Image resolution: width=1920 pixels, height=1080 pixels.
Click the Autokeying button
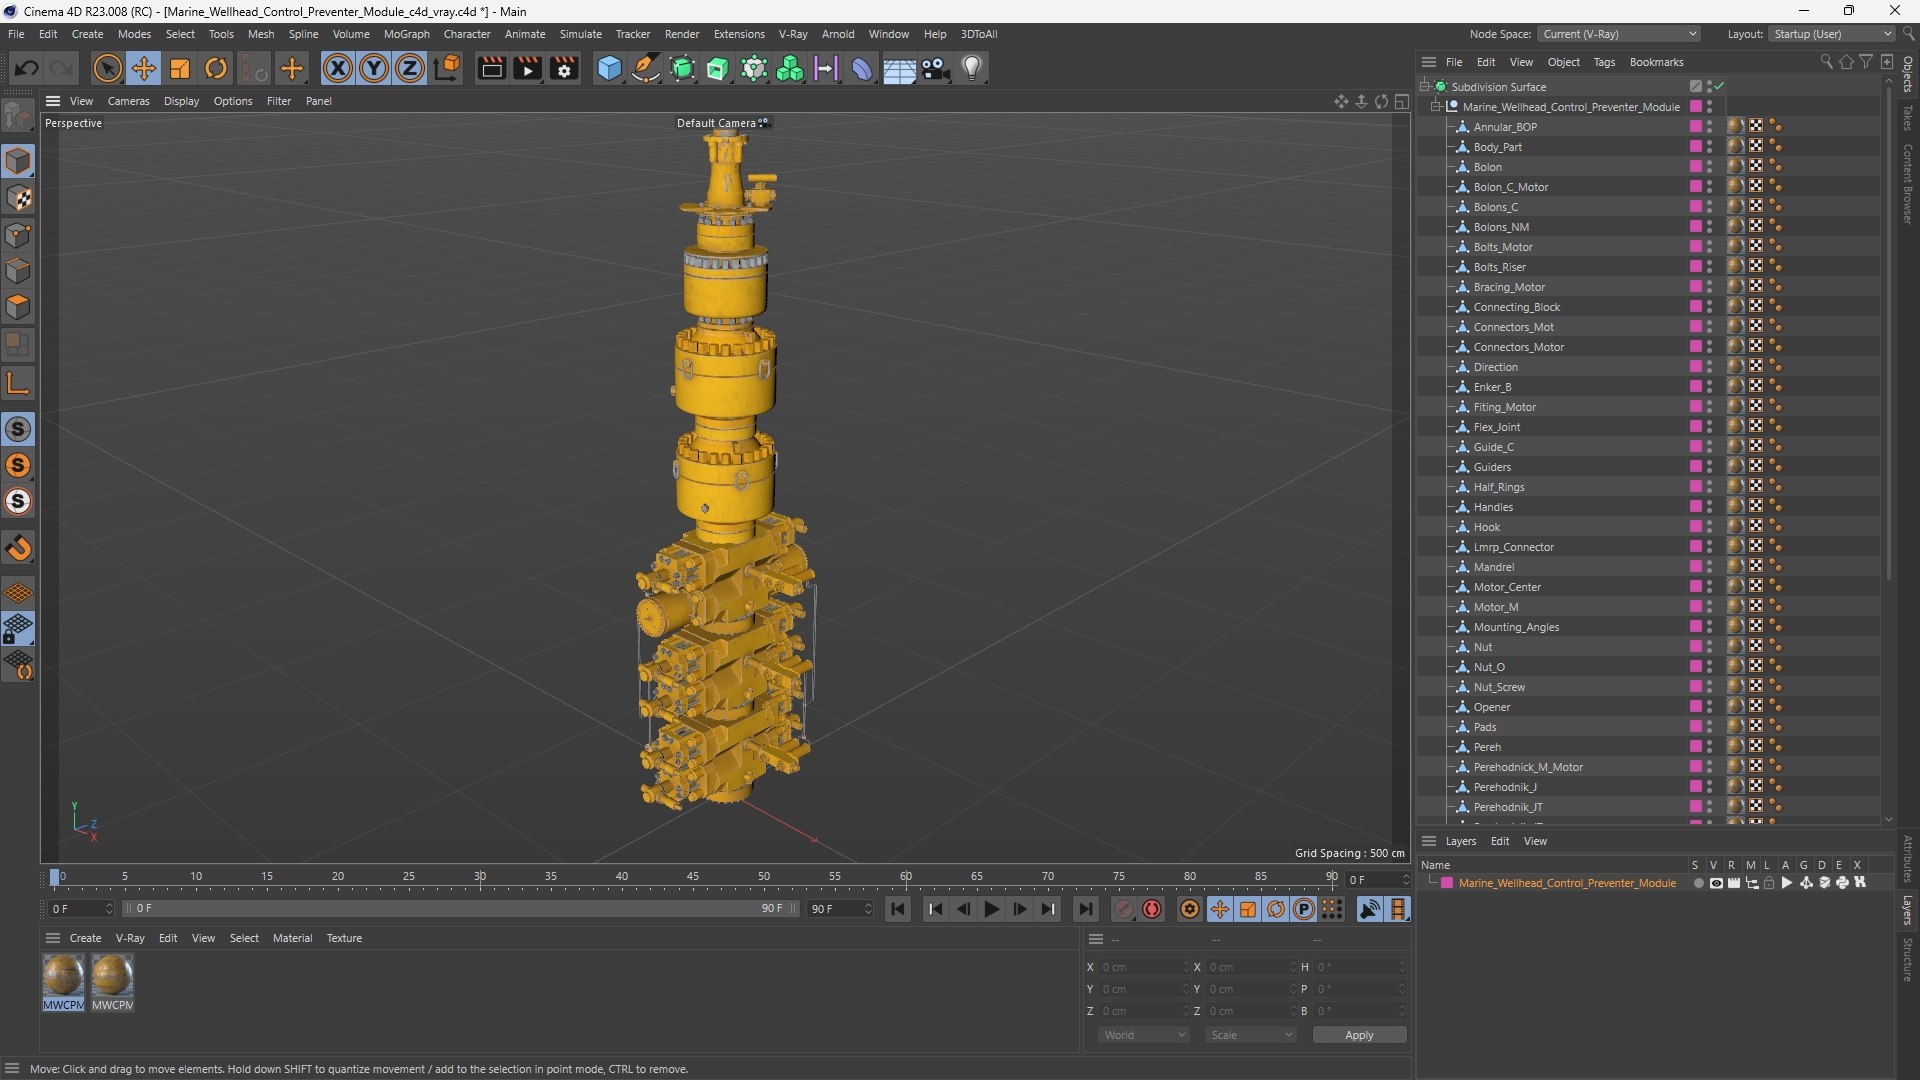[1152, 909]
